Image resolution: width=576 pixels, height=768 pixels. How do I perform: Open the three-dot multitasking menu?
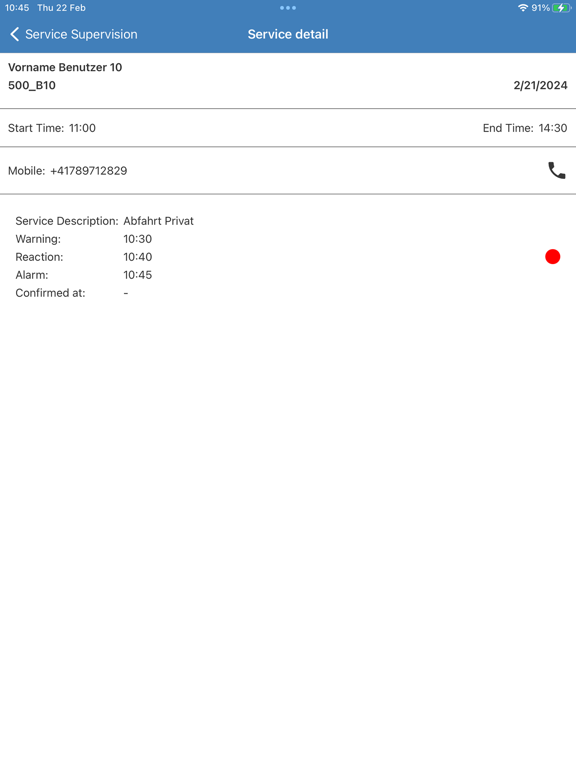pyautogui.click(x=288, y=8)
